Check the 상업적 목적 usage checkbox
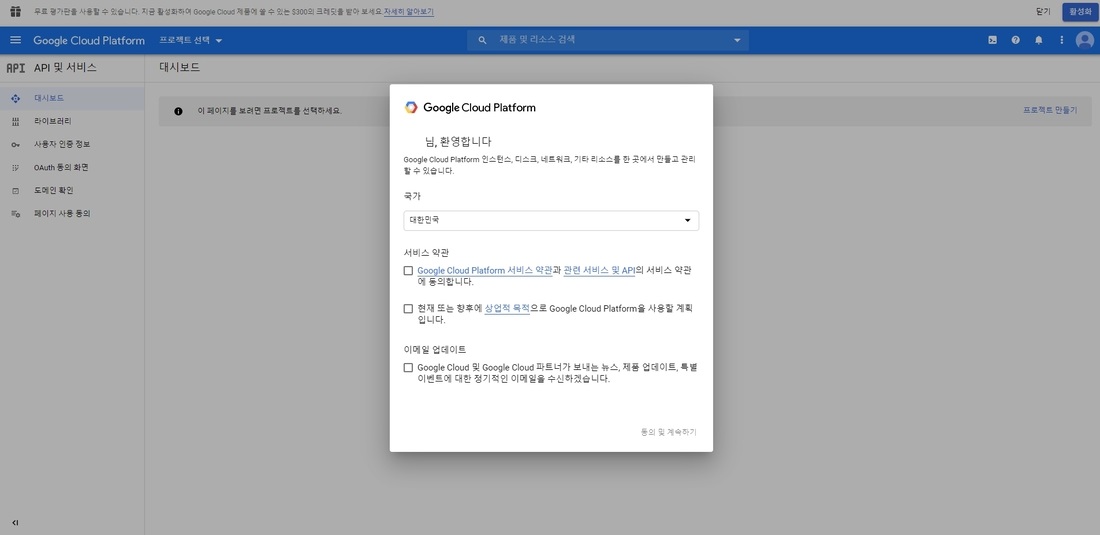 tap(408, 309)
